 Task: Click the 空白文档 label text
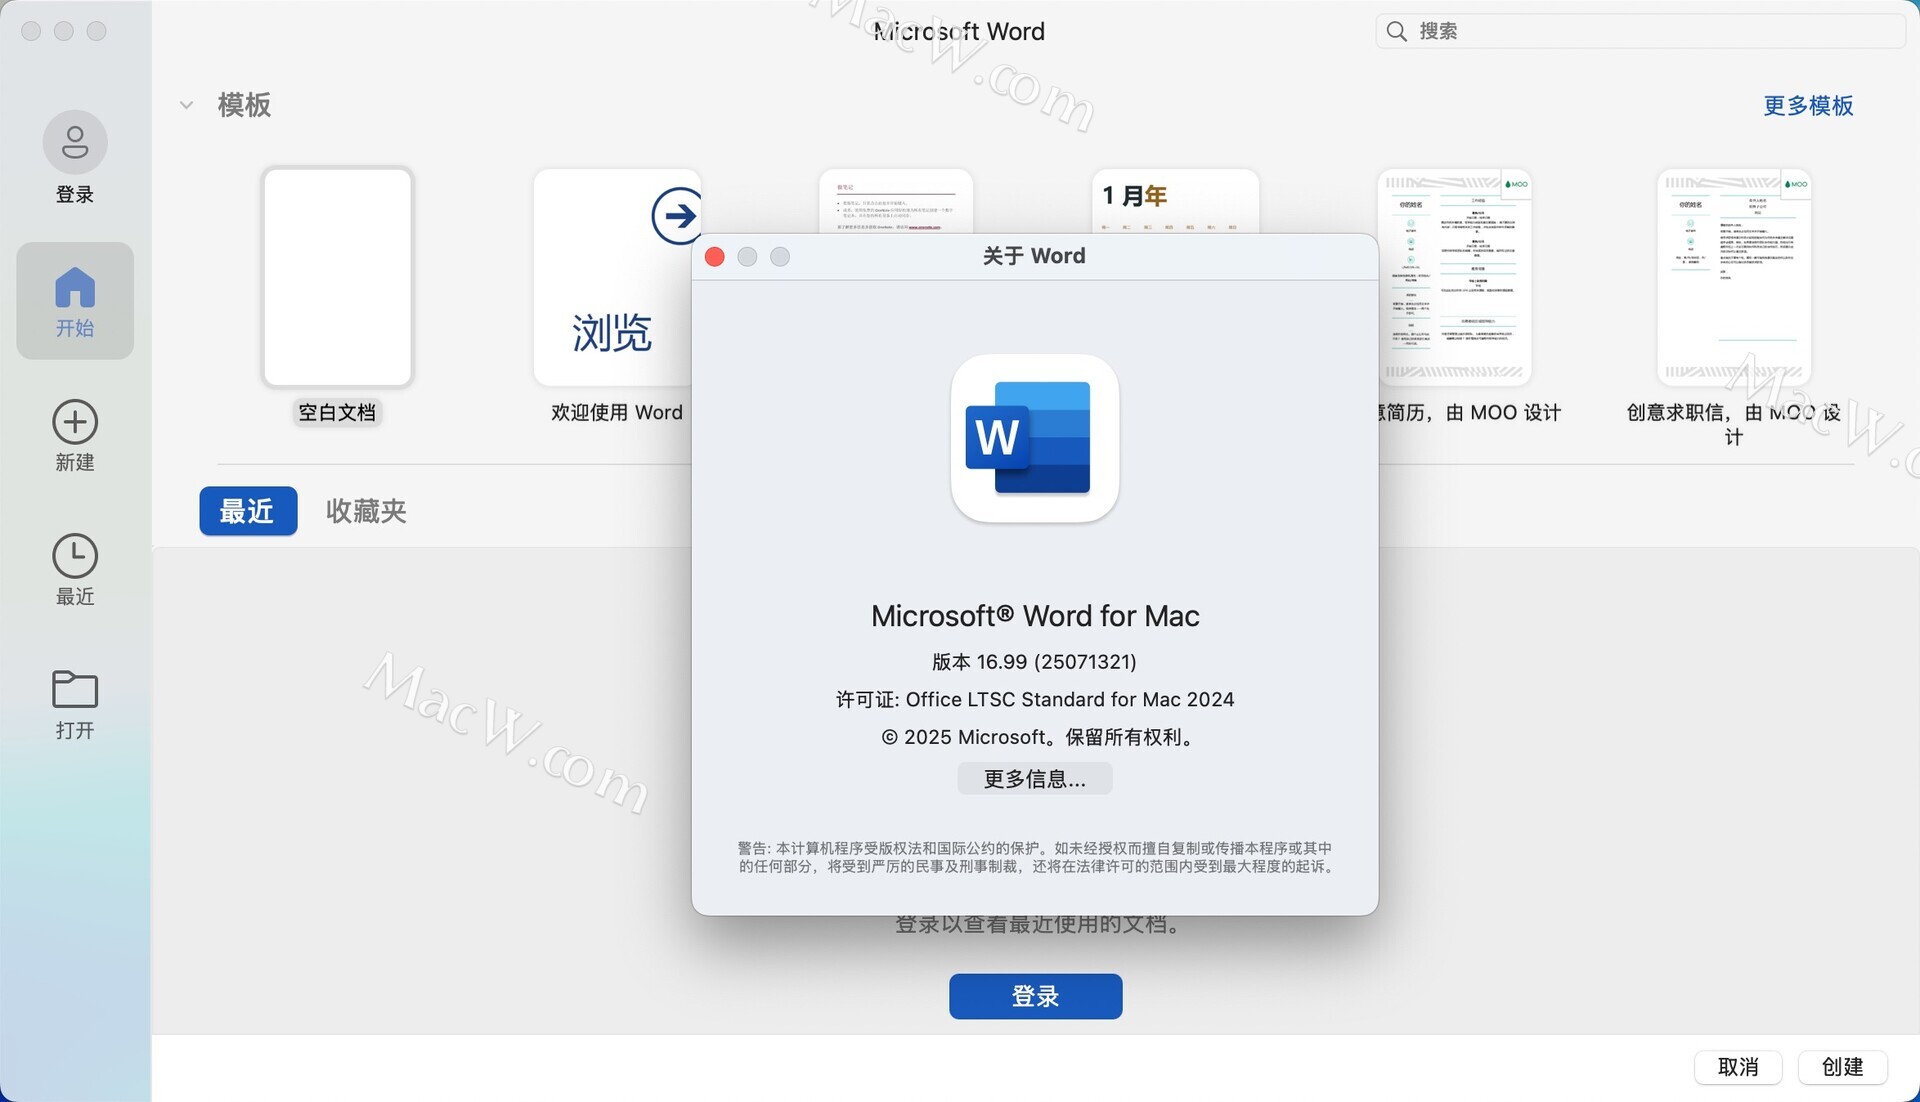pyautogui.click(x=337, y=412)
